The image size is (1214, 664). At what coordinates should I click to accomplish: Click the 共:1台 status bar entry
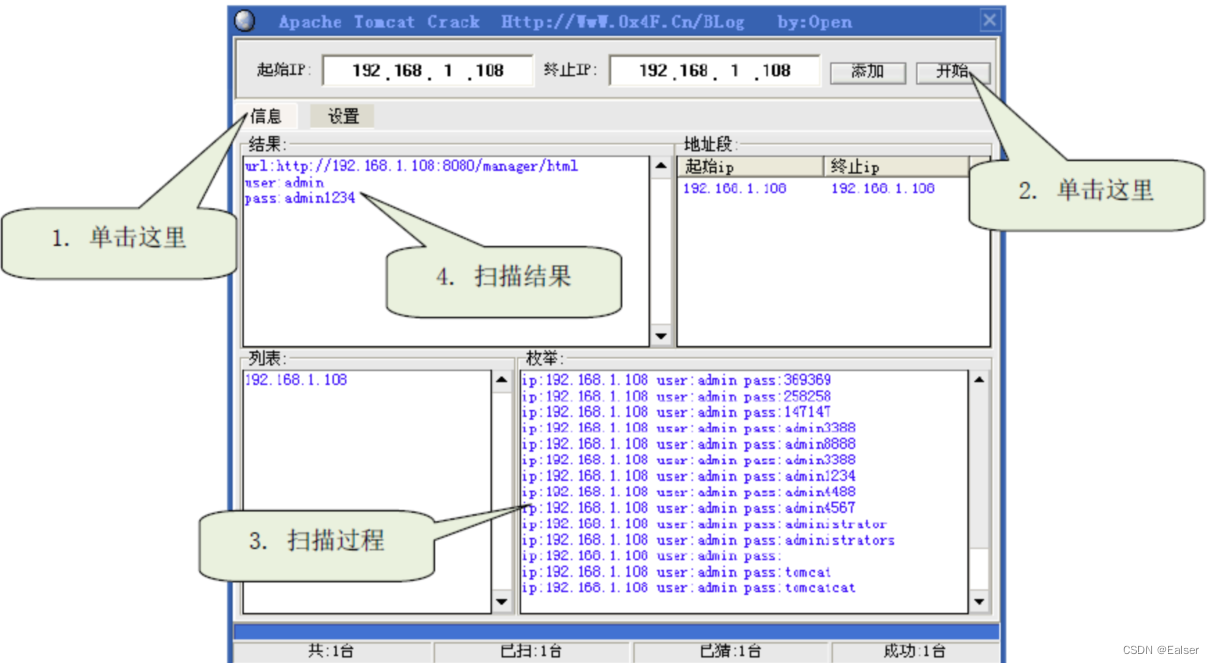pyautogui.click(x=331, y=652)
